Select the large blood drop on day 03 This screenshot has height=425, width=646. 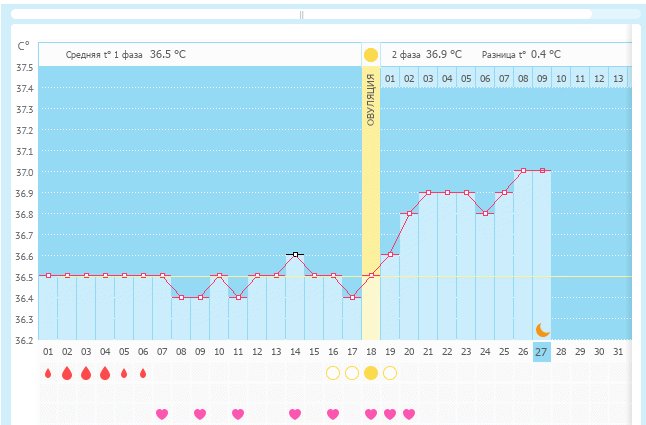(x=86, y=373)
